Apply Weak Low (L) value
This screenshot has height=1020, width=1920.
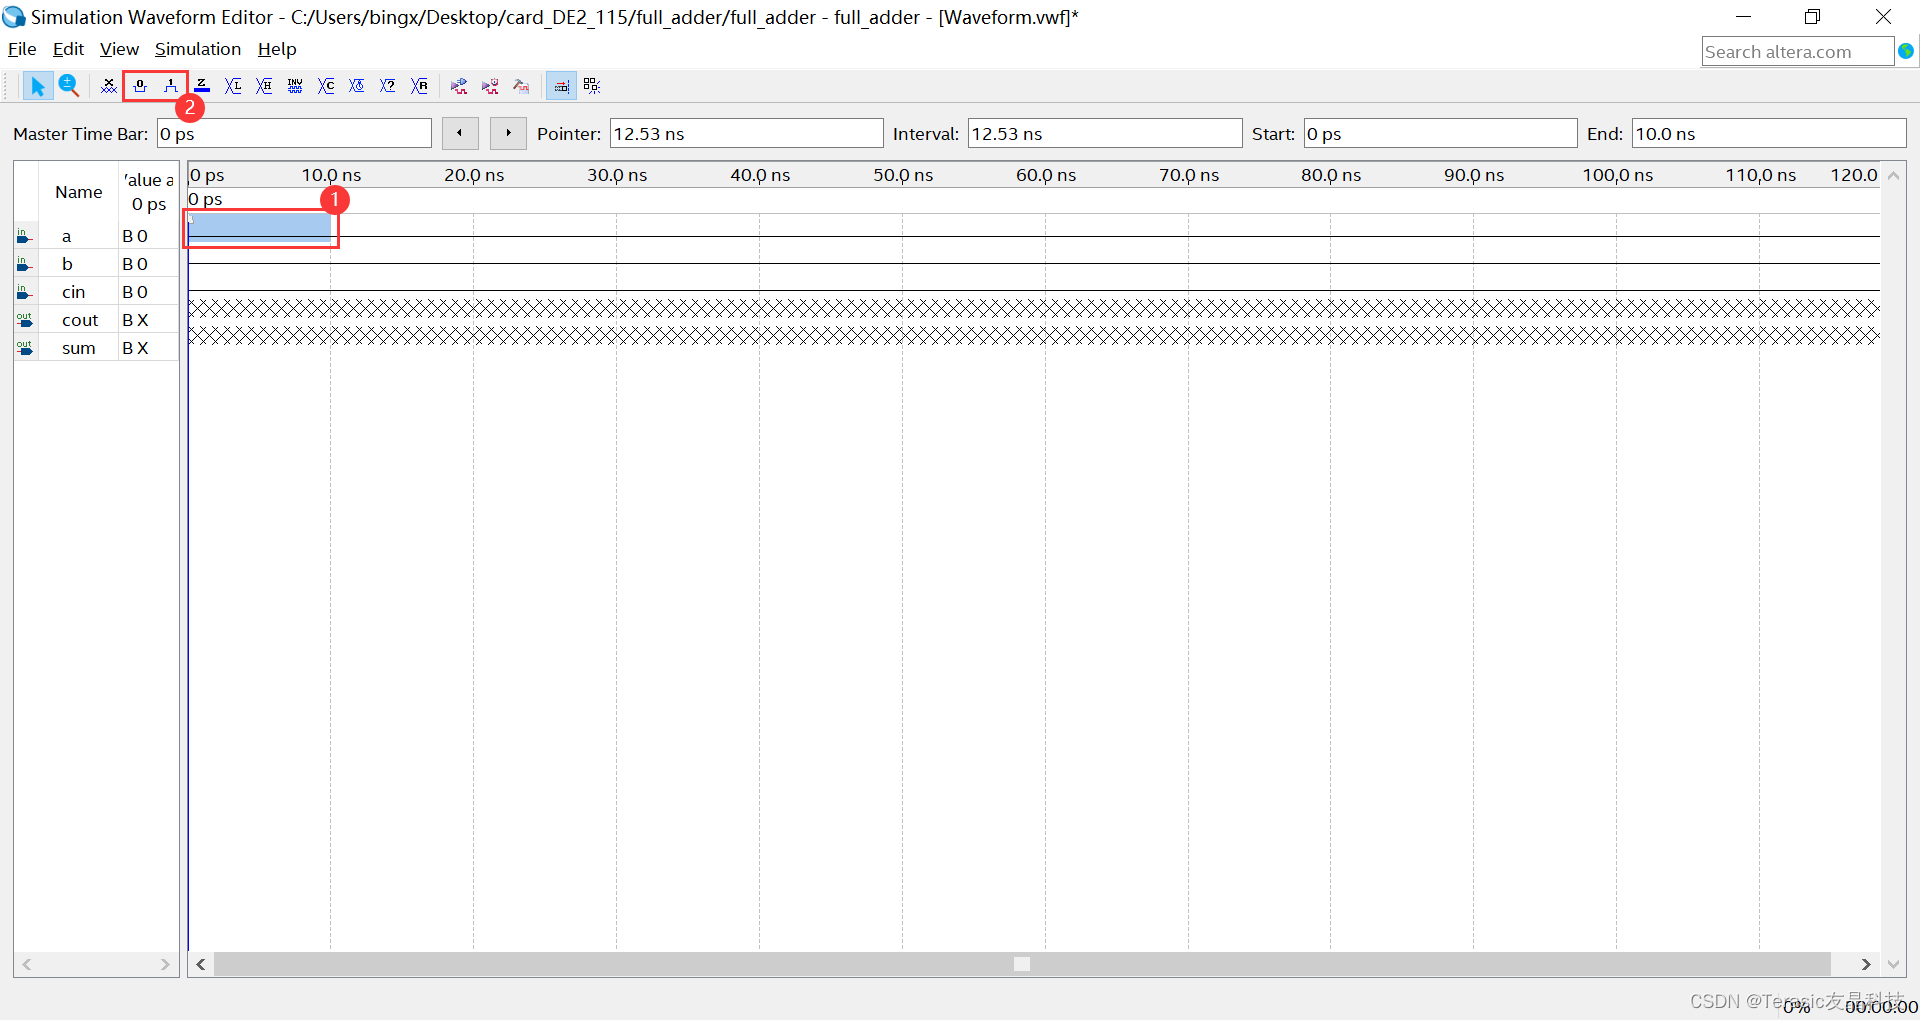[x=233, y=86]
